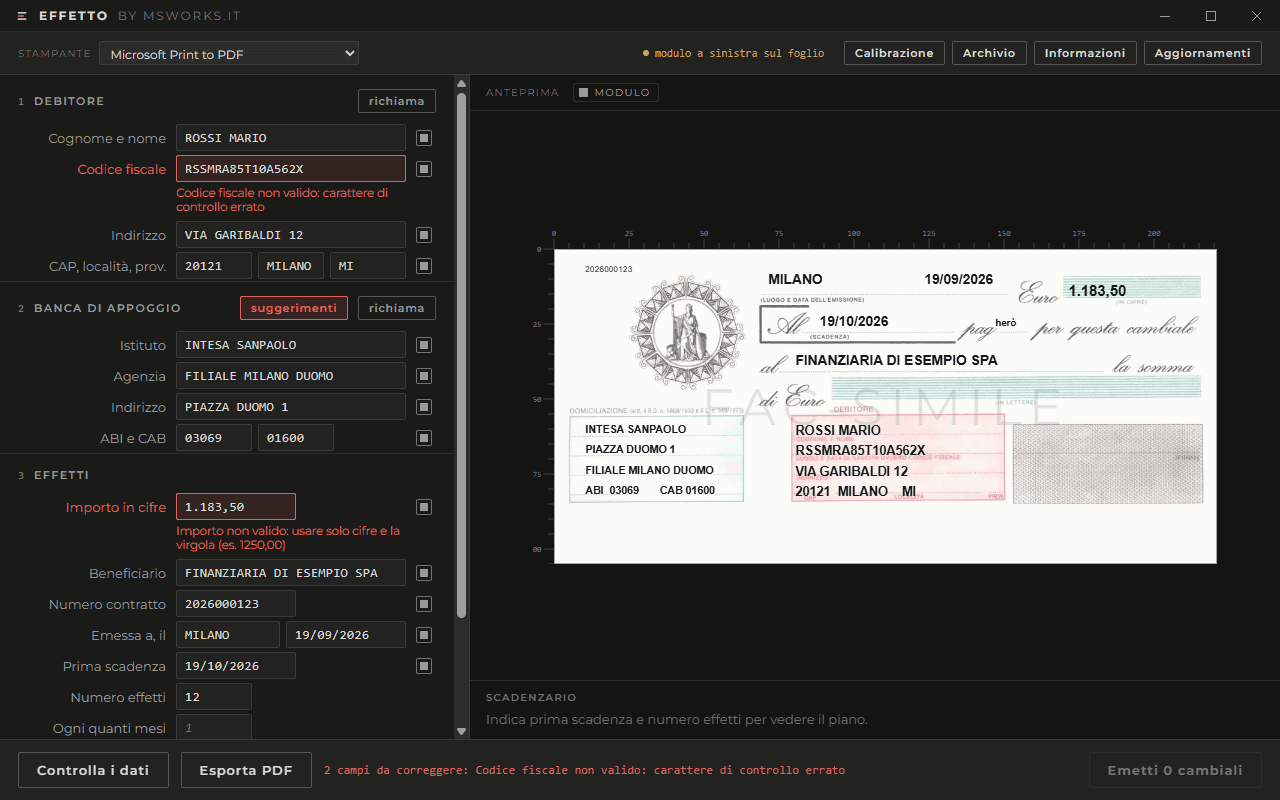
Task: Click the BANCA DI APPOGGIO section heading
Action: pyautogui.click(x=108, y=308)
